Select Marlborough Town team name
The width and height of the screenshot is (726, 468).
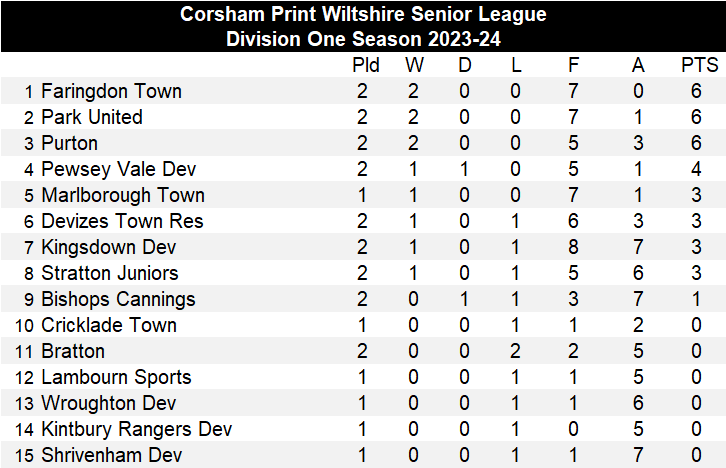click(123, 195)
